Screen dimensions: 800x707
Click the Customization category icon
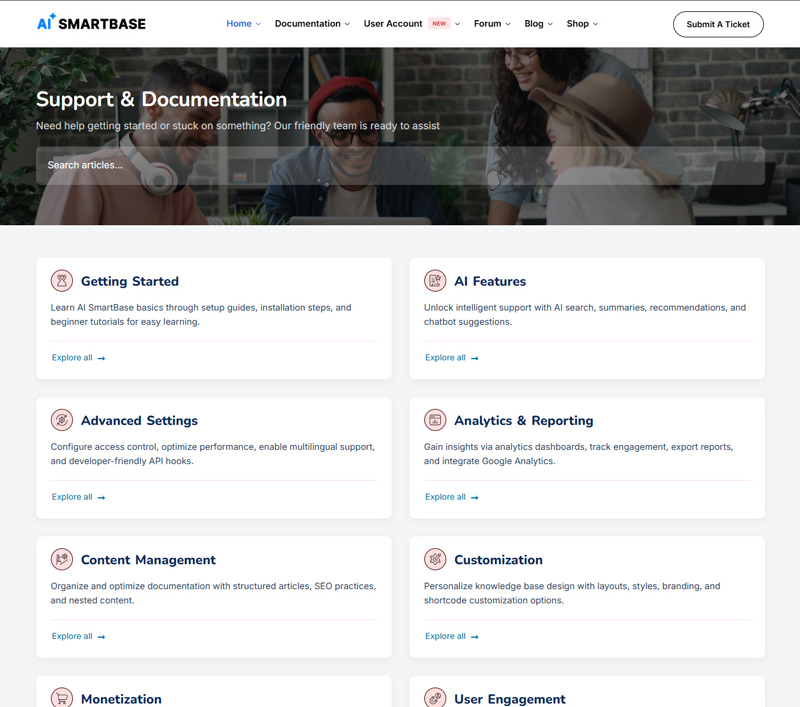pyautogui.click(x=435, y=559)
